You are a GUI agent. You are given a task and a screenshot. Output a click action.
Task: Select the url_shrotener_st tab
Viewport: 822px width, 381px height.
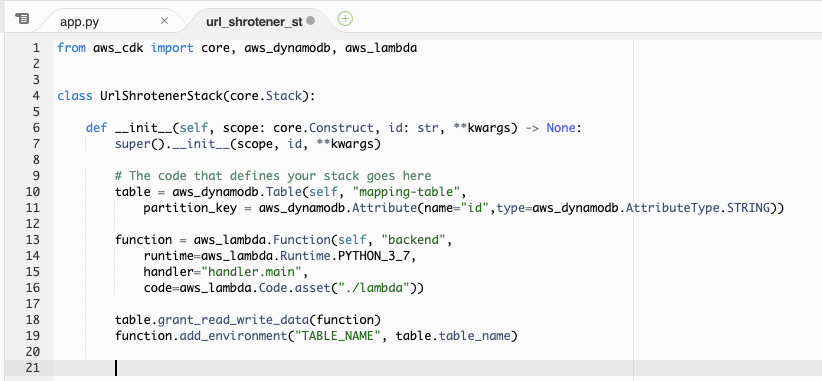pyautogui.click(x=254, y=21)
